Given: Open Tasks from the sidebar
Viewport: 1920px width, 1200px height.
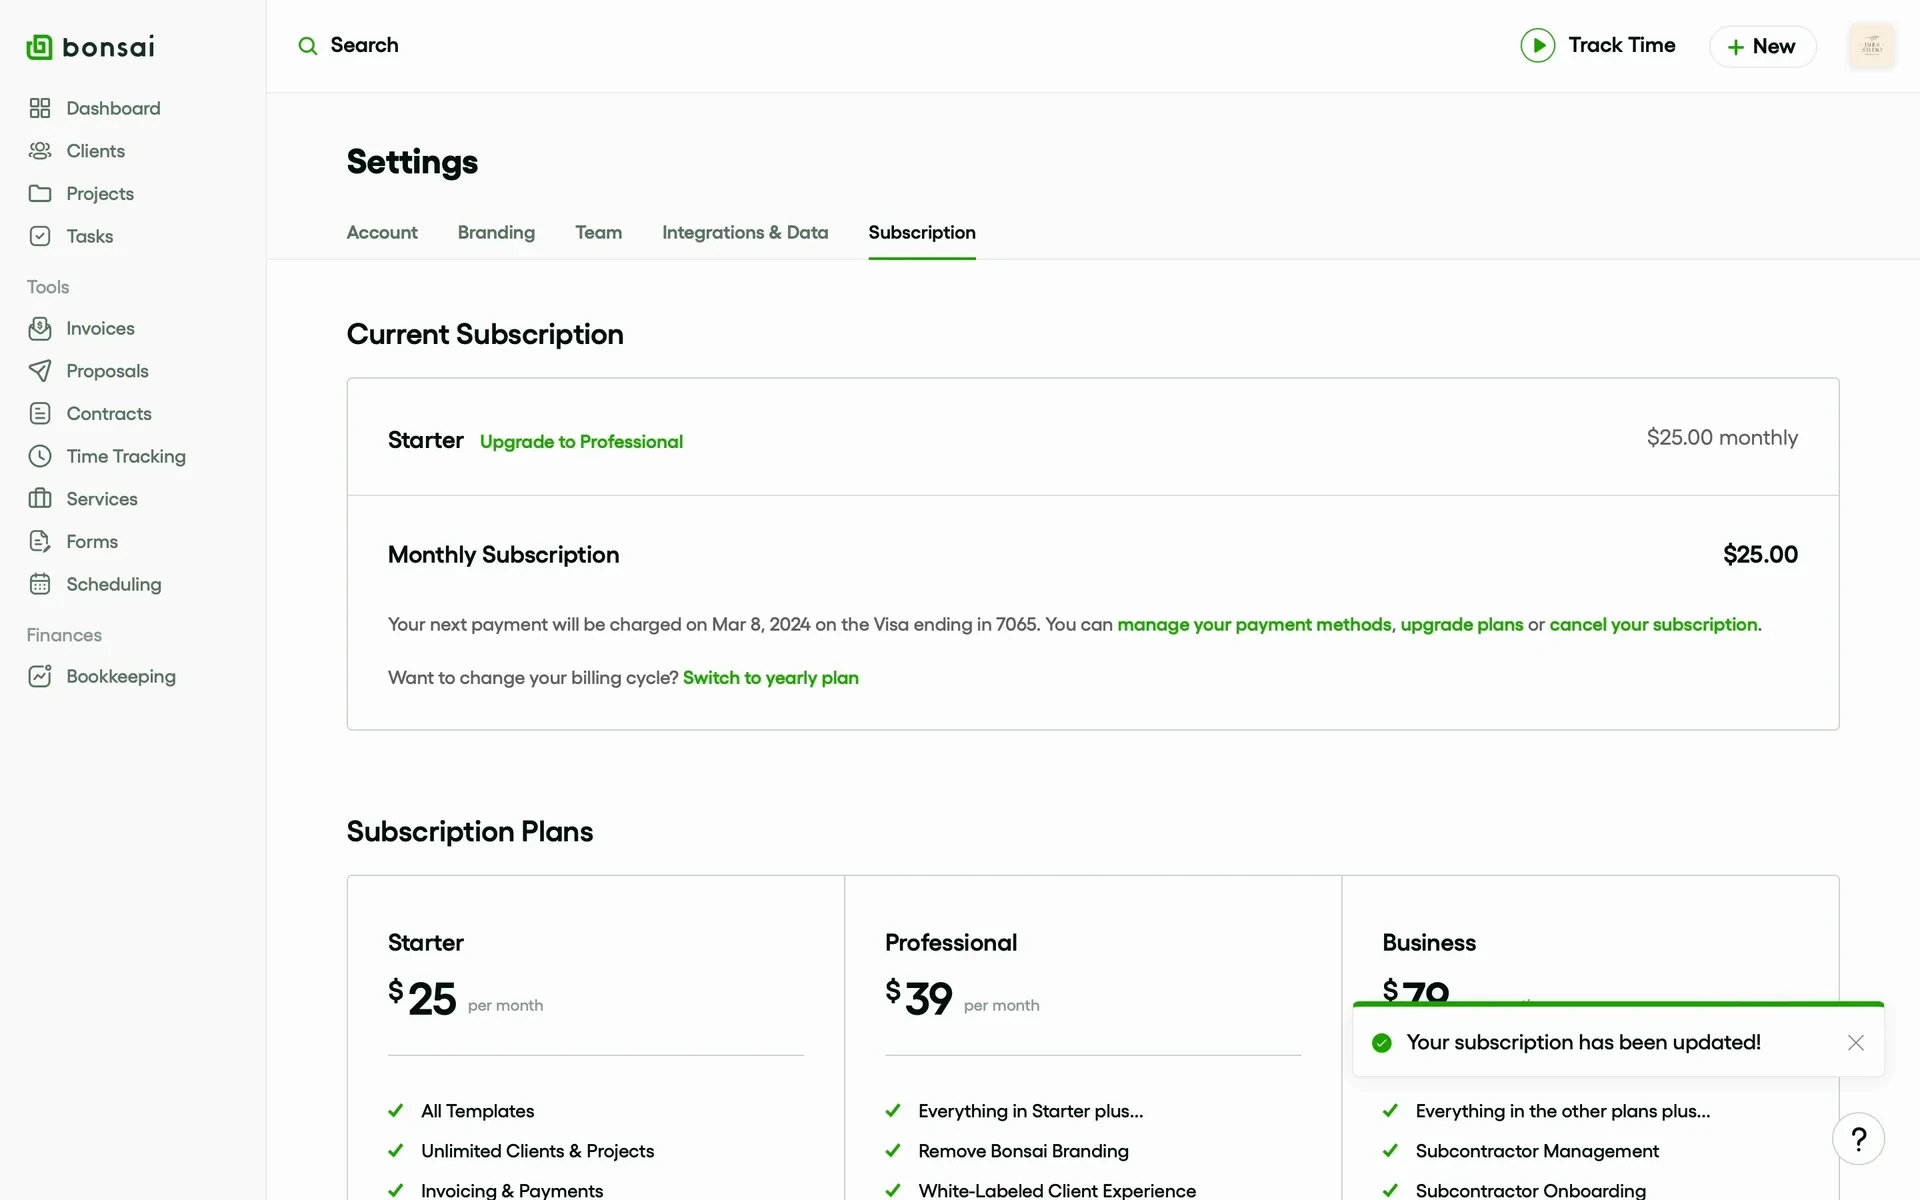Looking at the screenshot, I should tap(90, 236).
